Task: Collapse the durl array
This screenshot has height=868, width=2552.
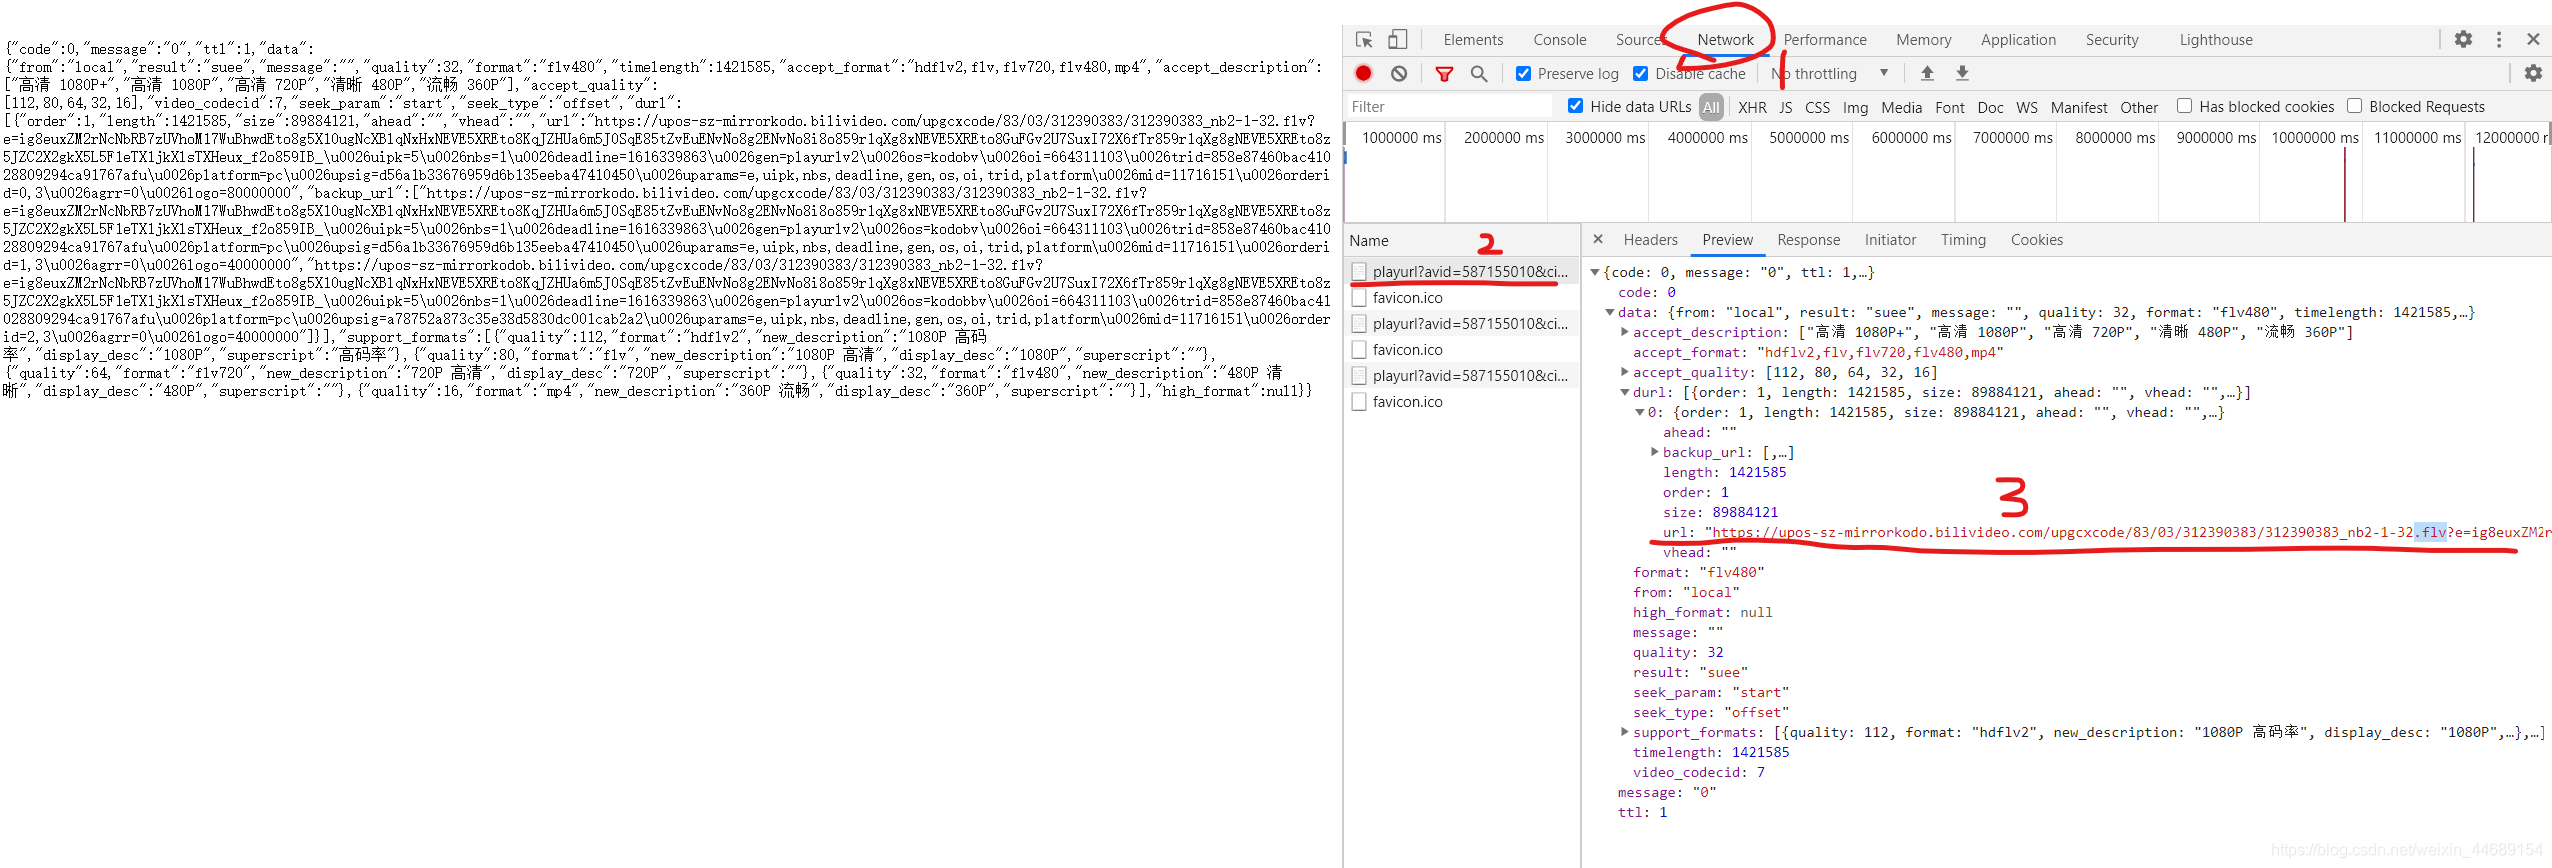Action: pyautogui.click(x=1625, y=392)
